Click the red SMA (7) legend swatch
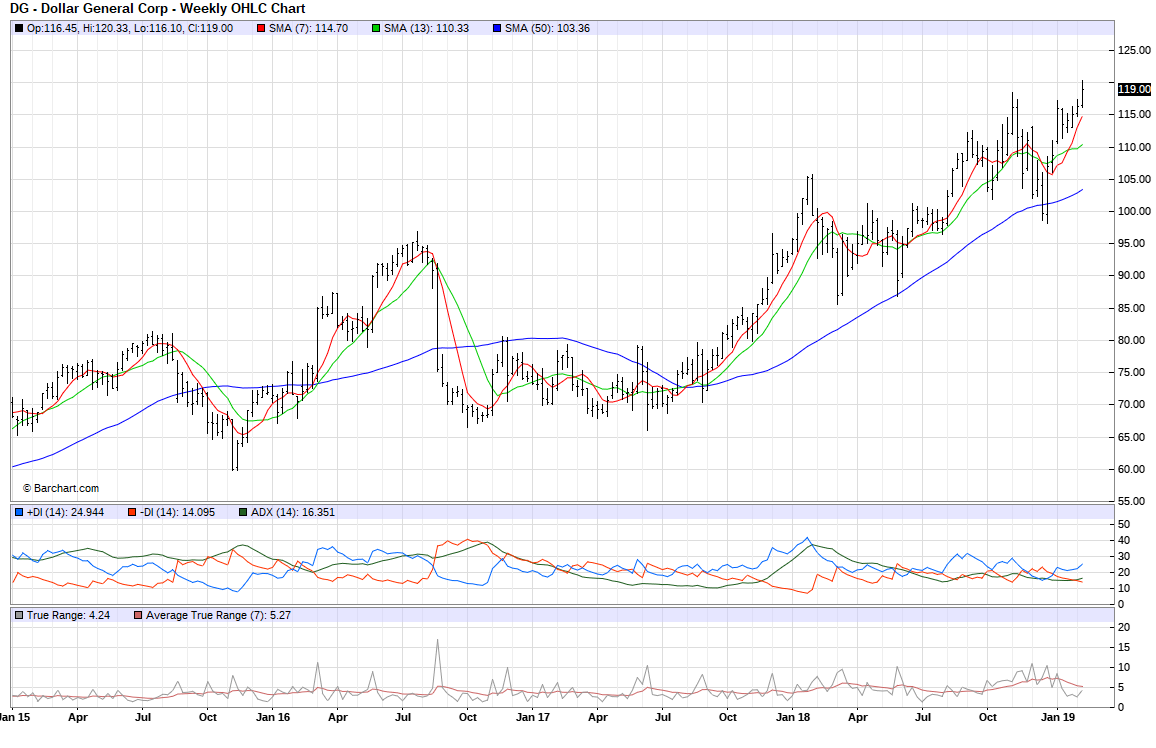 coord(261,29)
